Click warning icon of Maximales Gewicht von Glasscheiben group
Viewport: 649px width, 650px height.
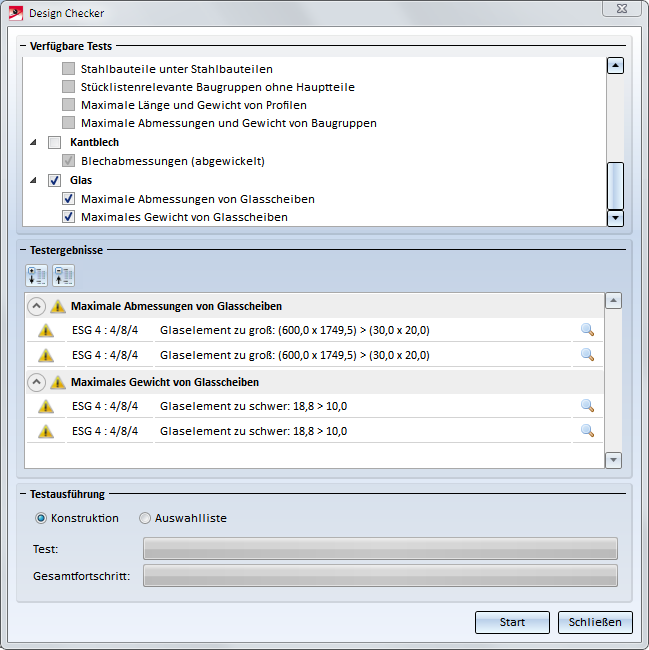(58, 382)
